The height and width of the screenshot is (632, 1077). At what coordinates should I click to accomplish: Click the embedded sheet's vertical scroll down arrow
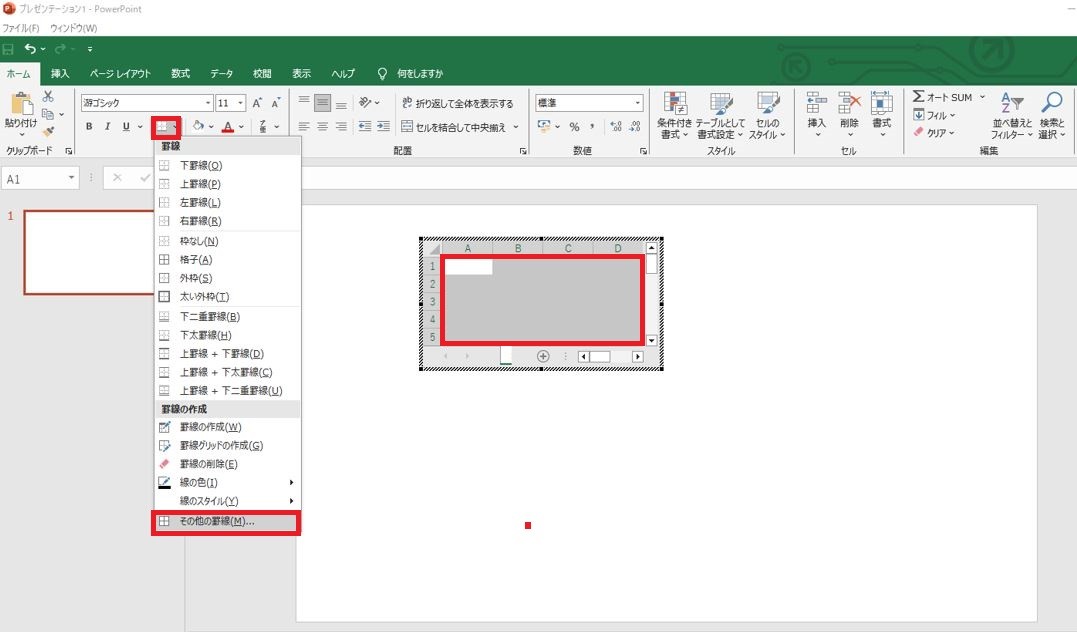[651, 340]
